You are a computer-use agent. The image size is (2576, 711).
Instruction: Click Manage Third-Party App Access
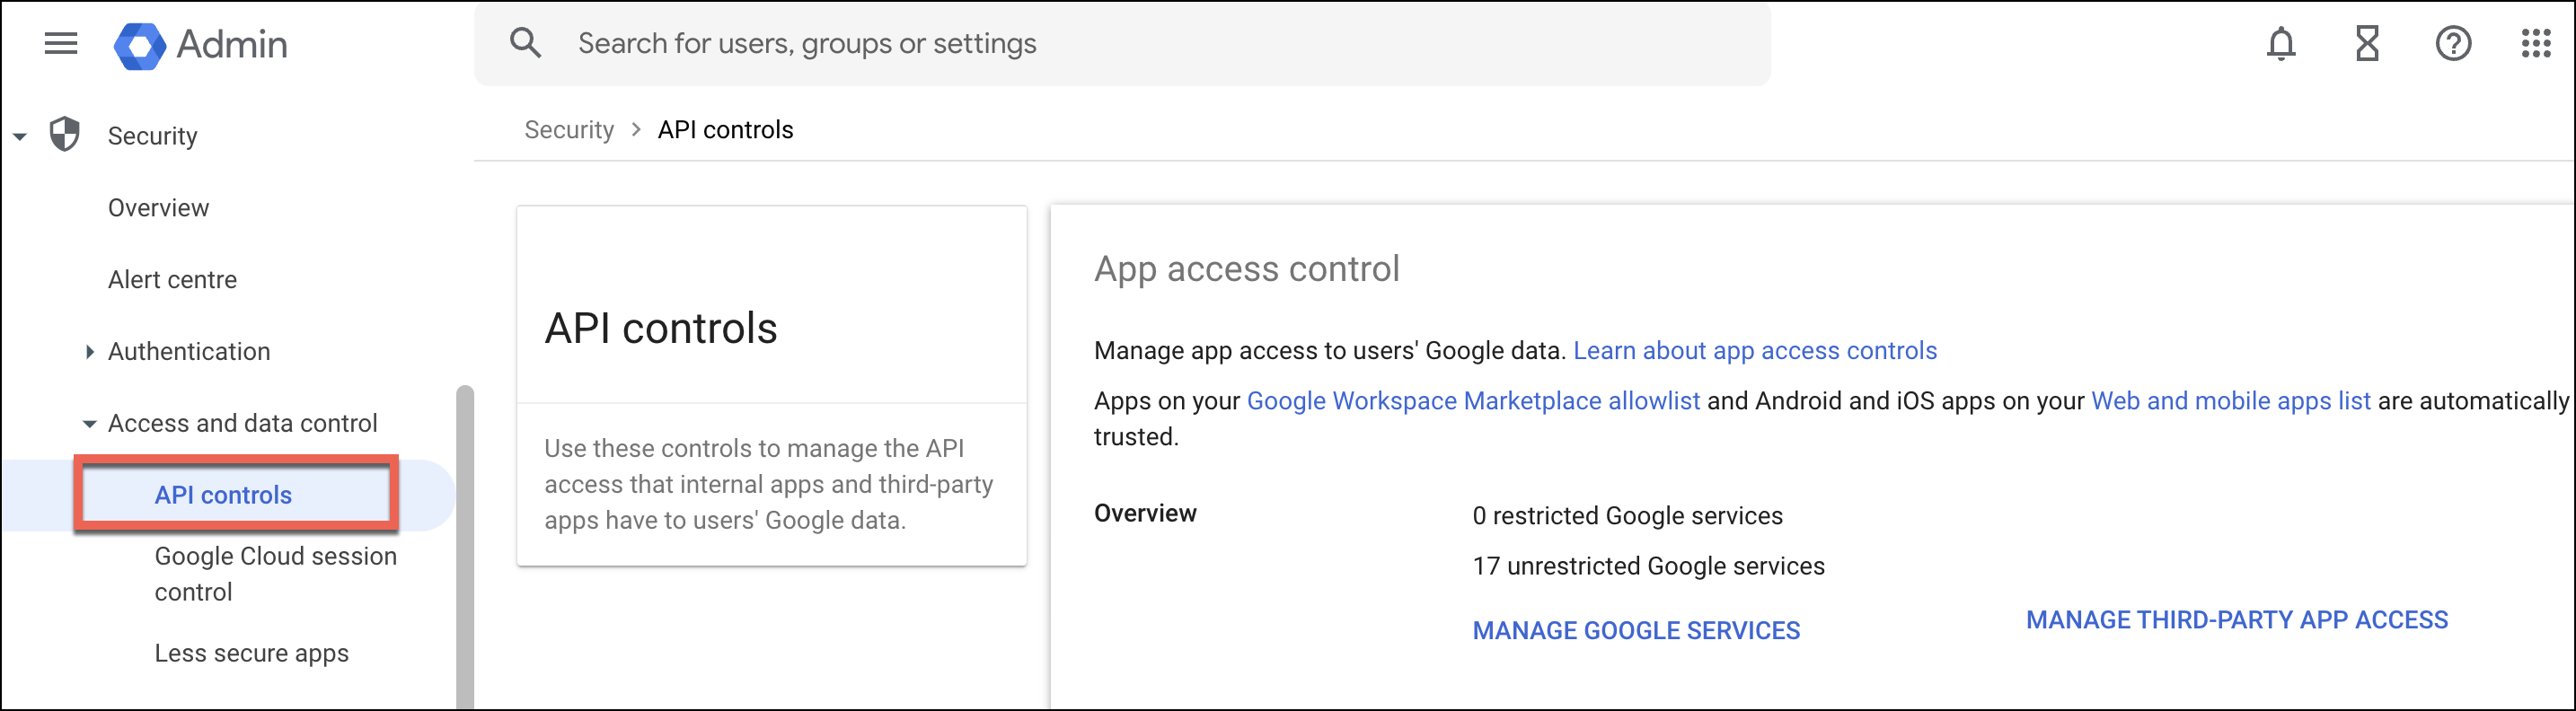[x=2236, y=620]
